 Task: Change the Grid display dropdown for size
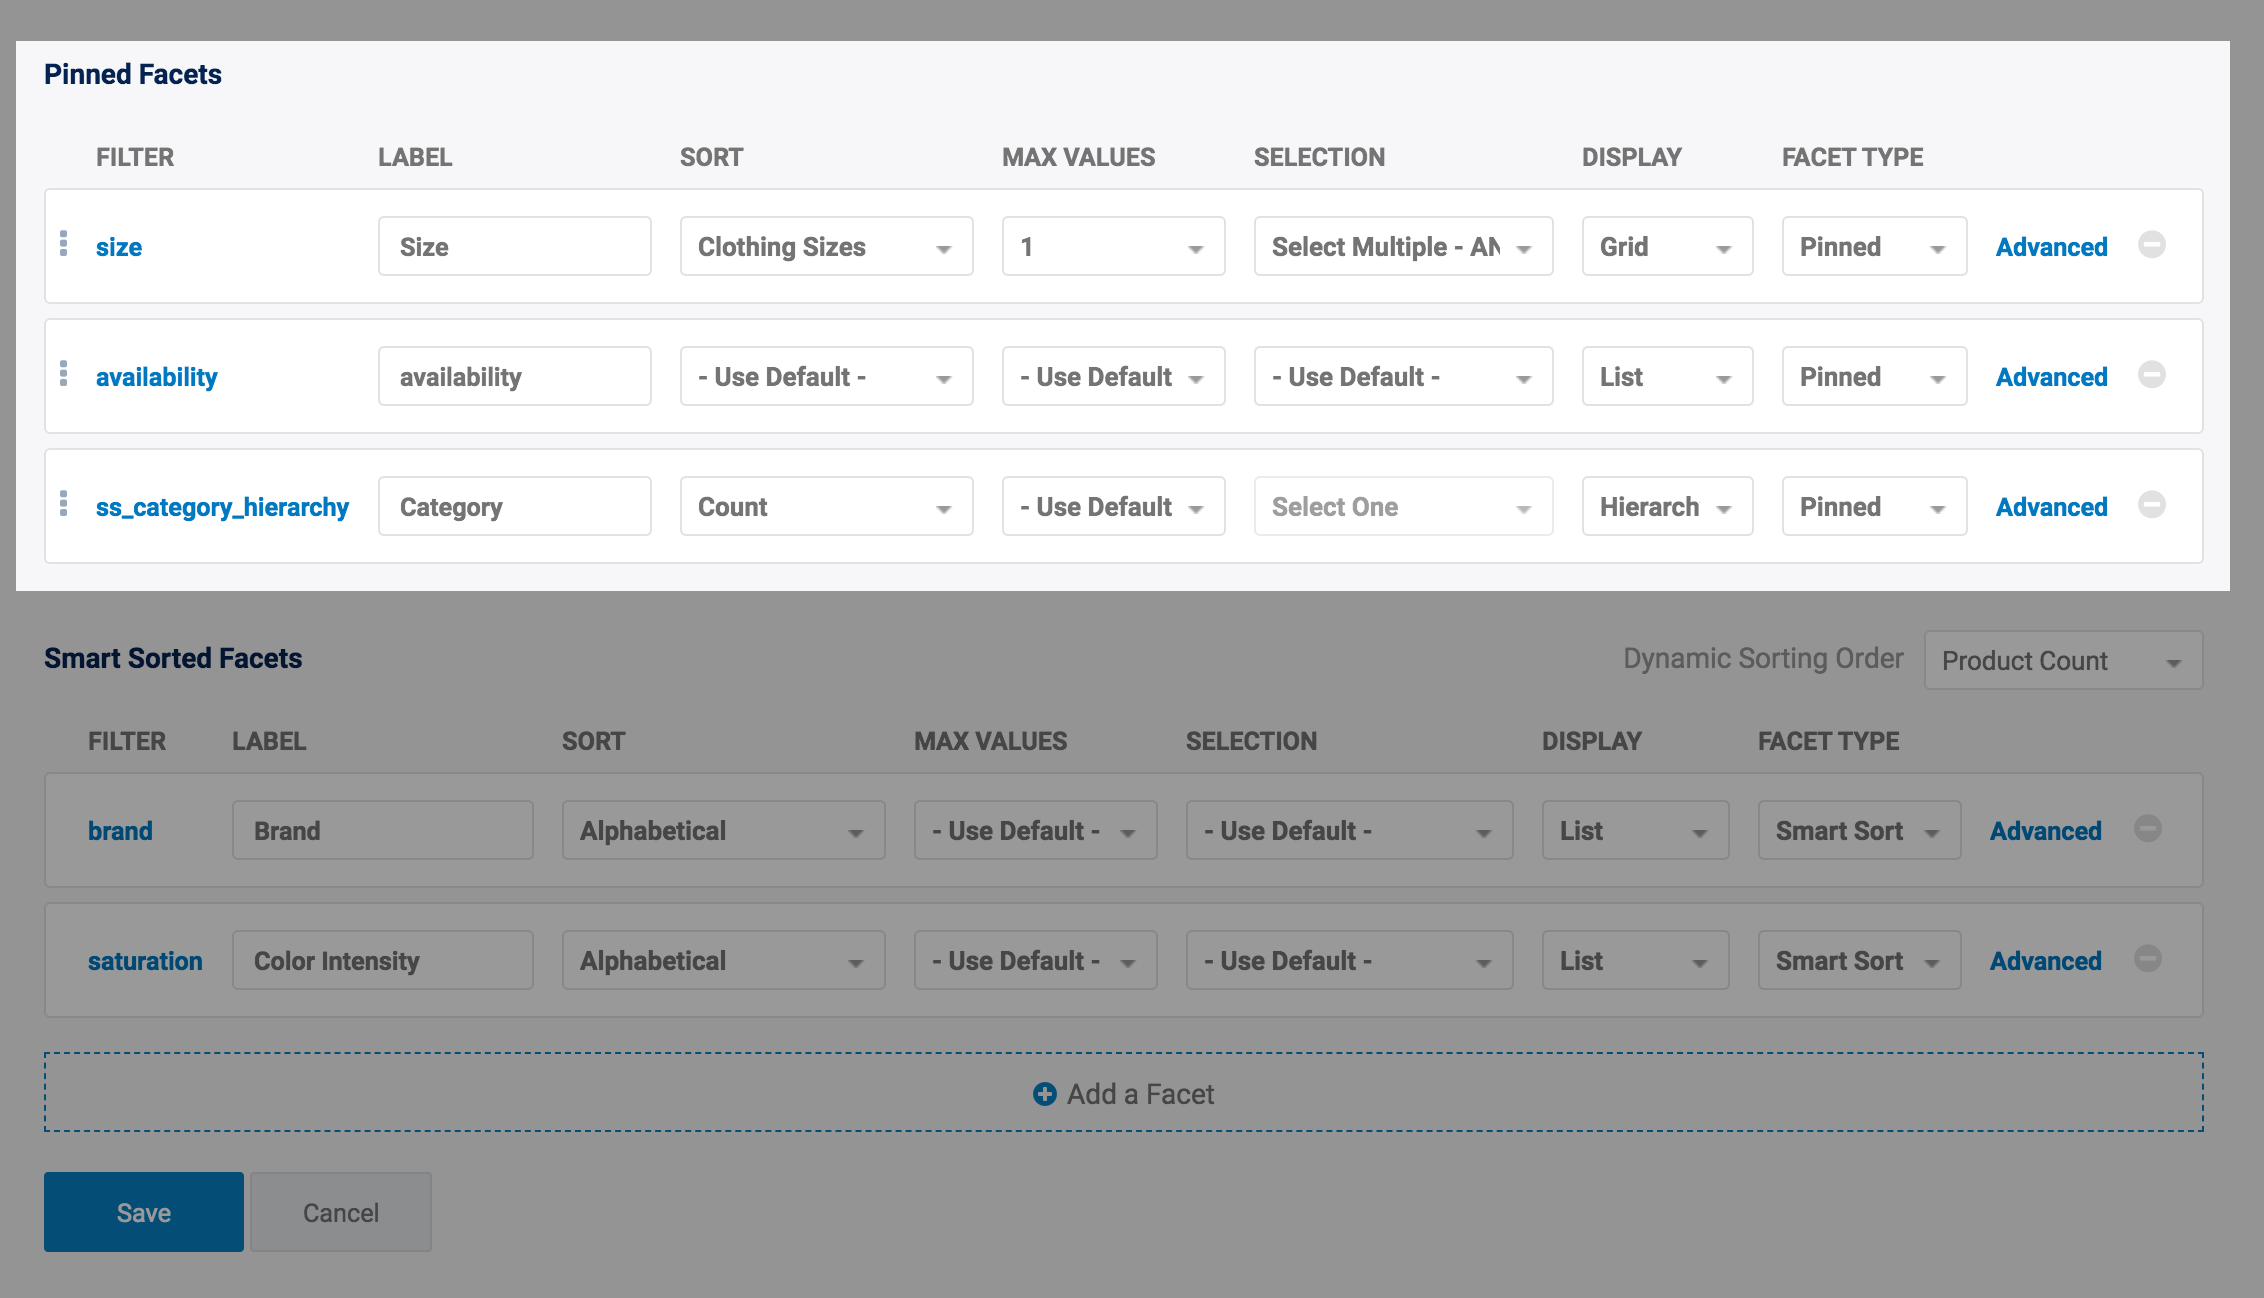point(1666,247)
